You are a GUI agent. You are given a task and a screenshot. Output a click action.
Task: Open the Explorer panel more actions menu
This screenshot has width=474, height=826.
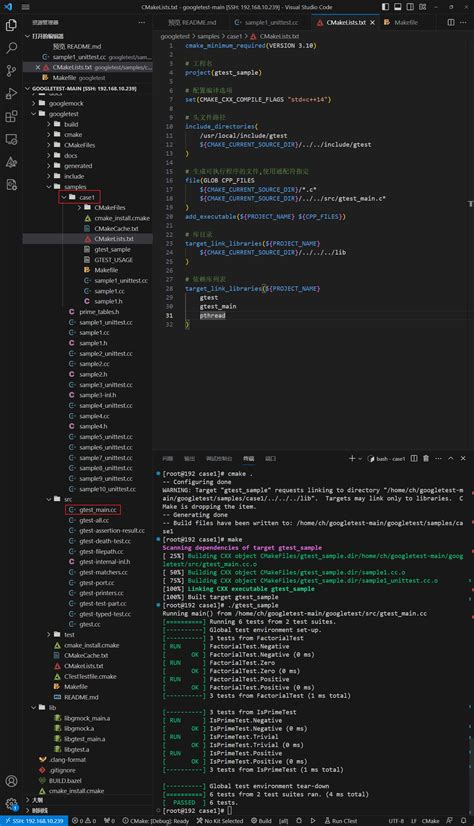pos(142,23)
